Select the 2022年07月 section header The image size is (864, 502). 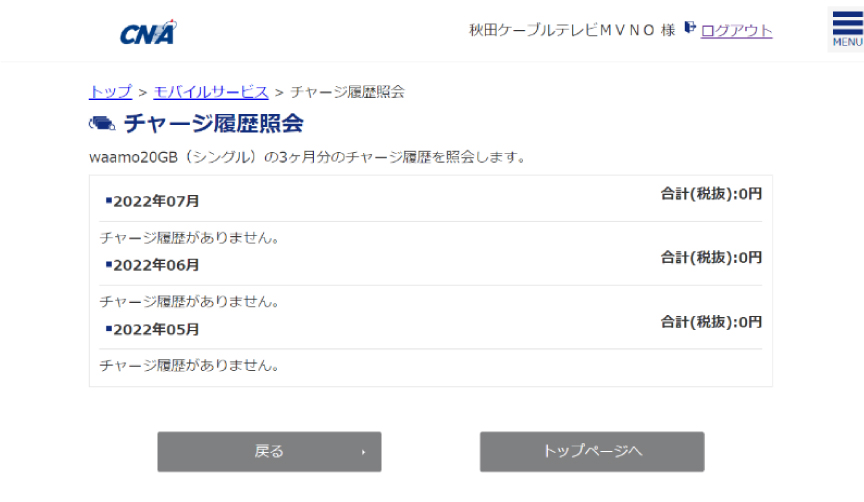point(153,201)
